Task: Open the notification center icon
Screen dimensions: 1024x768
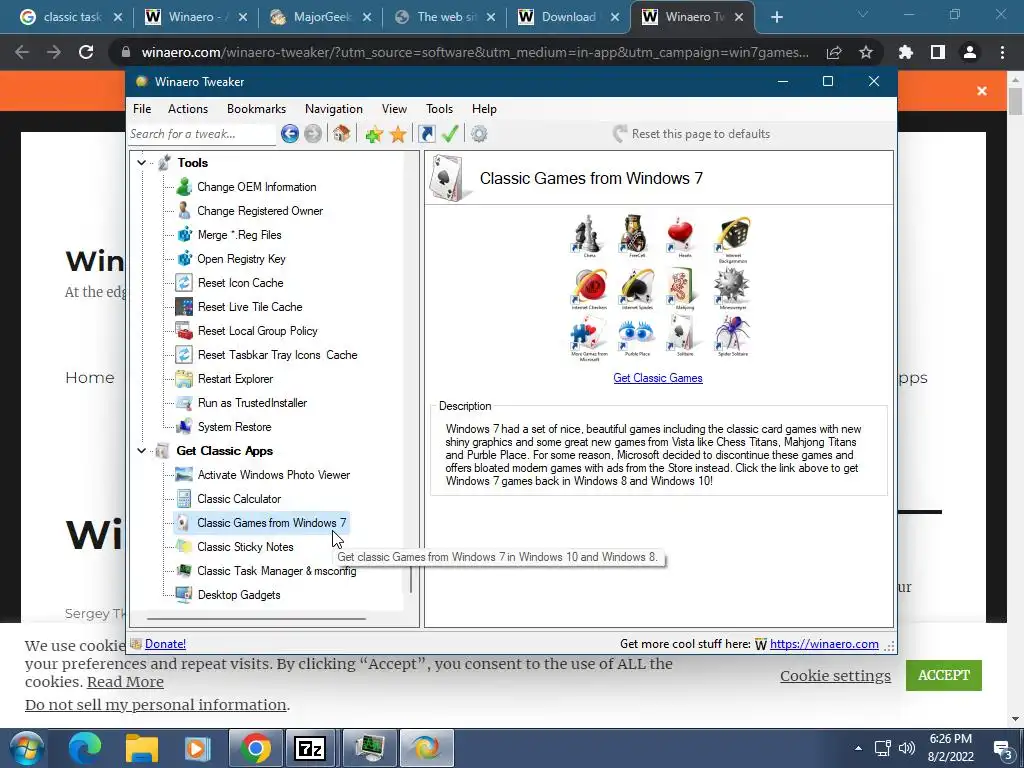Action: [x=1002, y=748]
